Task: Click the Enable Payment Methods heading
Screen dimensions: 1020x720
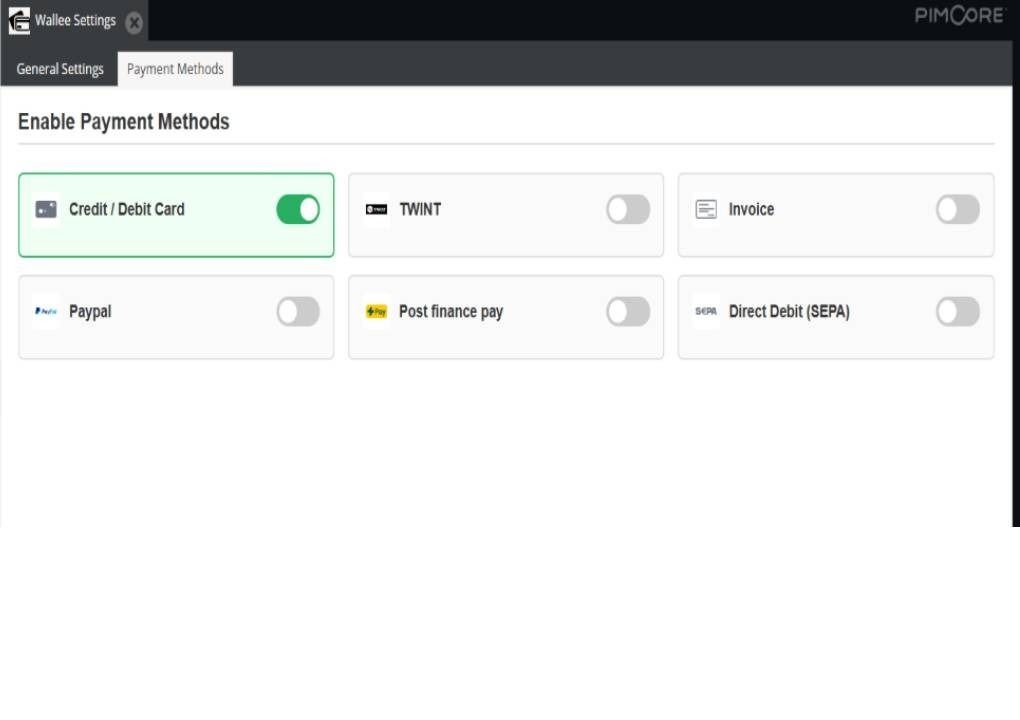Action: 124,122
